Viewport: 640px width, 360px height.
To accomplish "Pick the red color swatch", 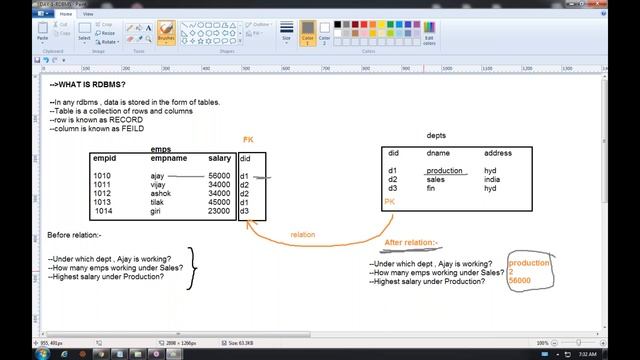I will [x=364, y=24].
